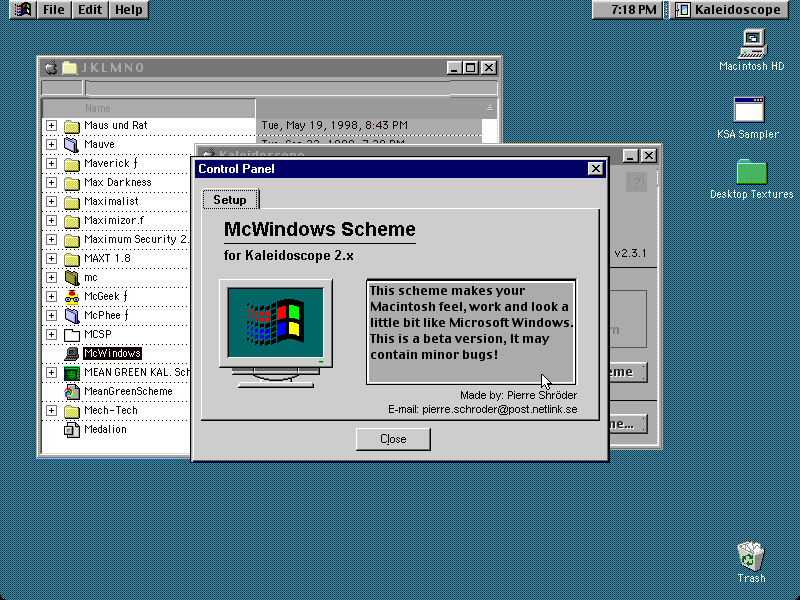Open the Apple menu with the Windows flag
This screenshot has width=800, height=600.
tap(23, 10)
